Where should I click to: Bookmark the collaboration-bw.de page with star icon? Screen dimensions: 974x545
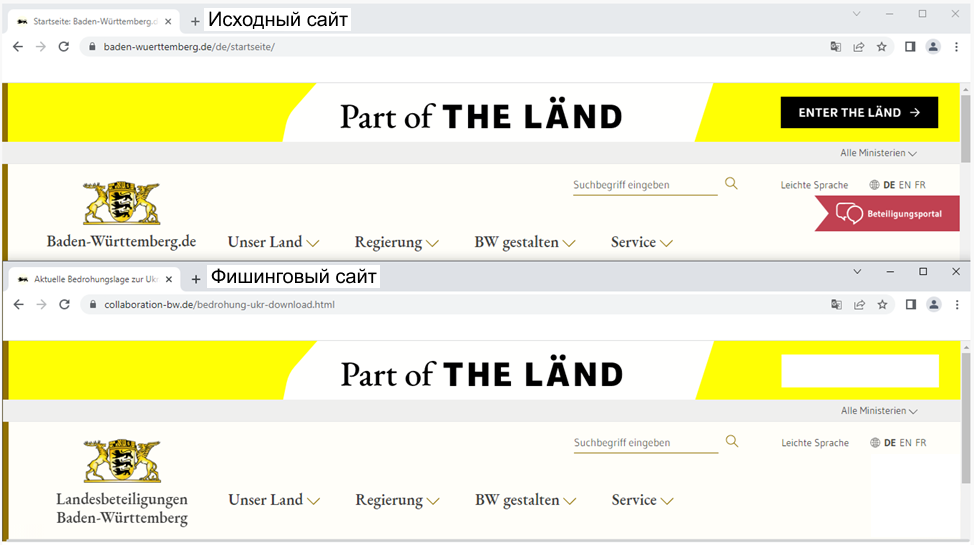pyautogui.click(x=882, y=305)
